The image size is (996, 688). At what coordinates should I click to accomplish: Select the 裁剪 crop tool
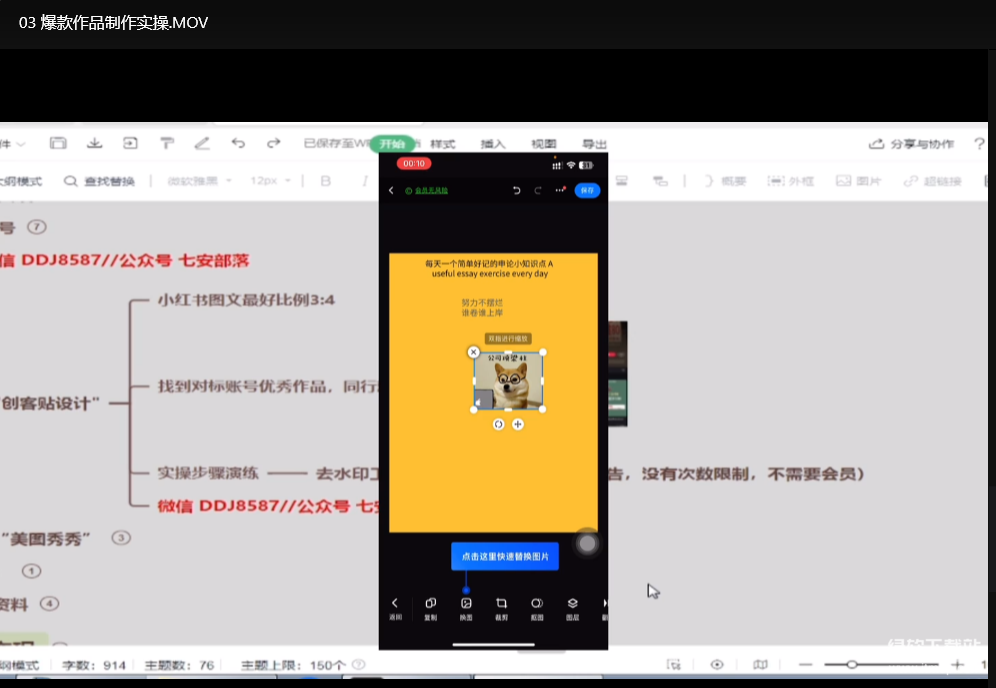[x=502, y=606]
